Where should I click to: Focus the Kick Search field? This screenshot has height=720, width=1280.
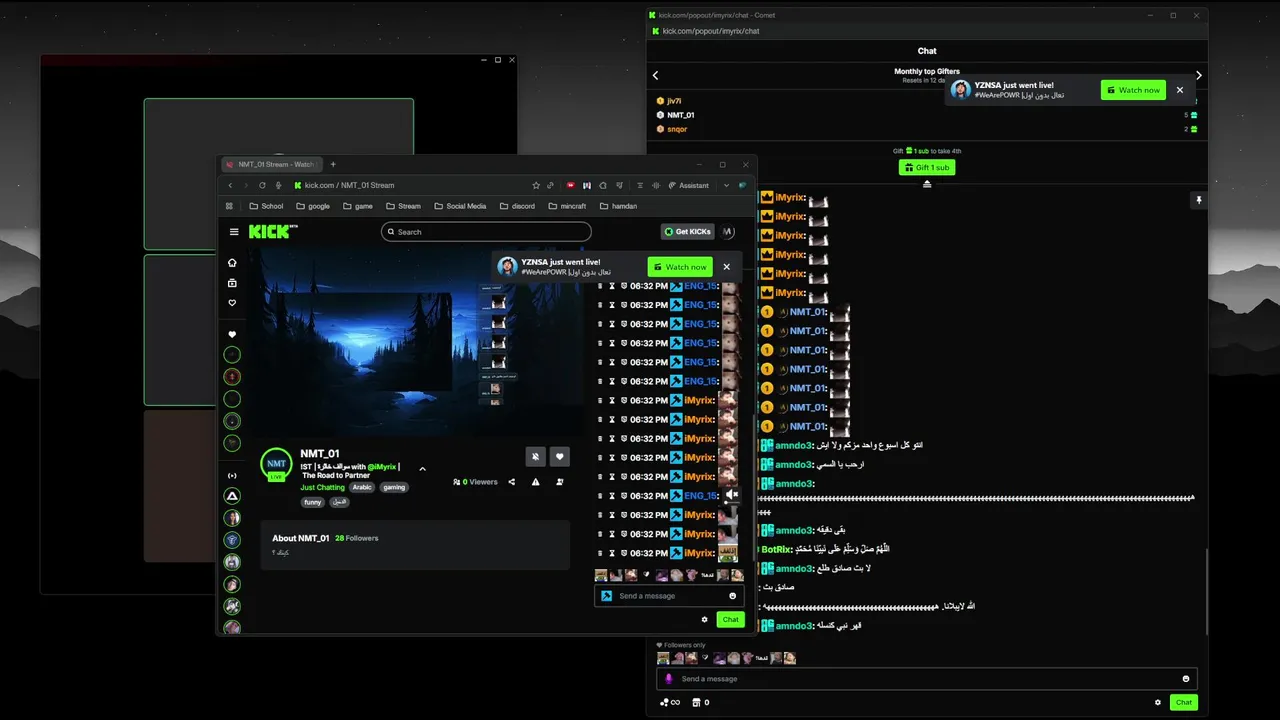[x=486, y=232]
